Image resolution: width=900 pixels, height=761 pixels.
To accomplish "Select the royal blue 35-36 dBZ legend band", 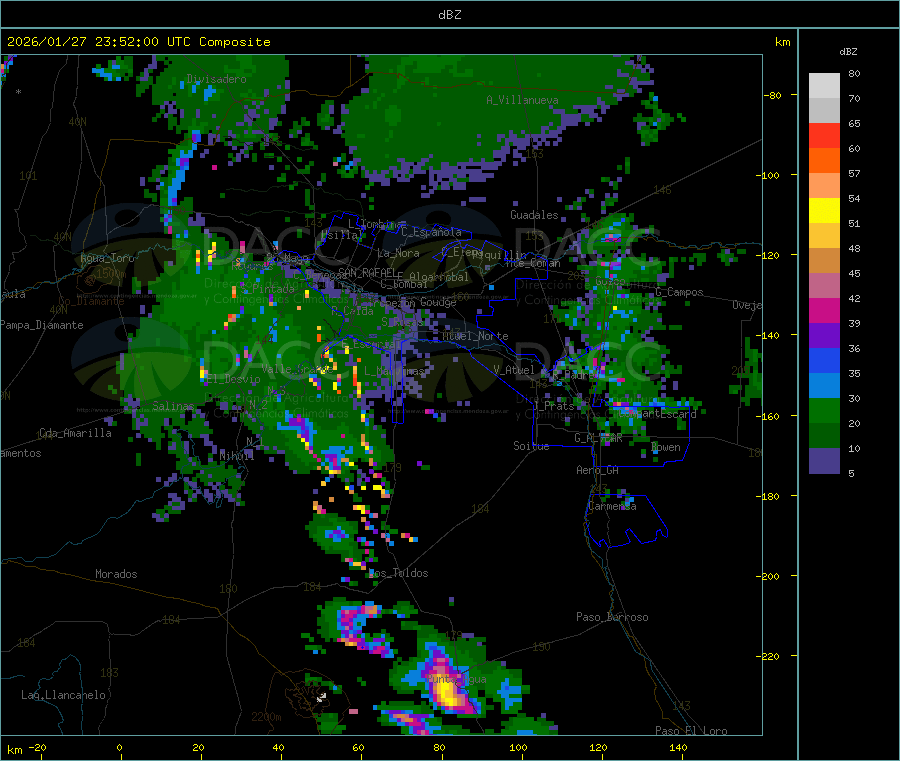I will coord(824,360).
